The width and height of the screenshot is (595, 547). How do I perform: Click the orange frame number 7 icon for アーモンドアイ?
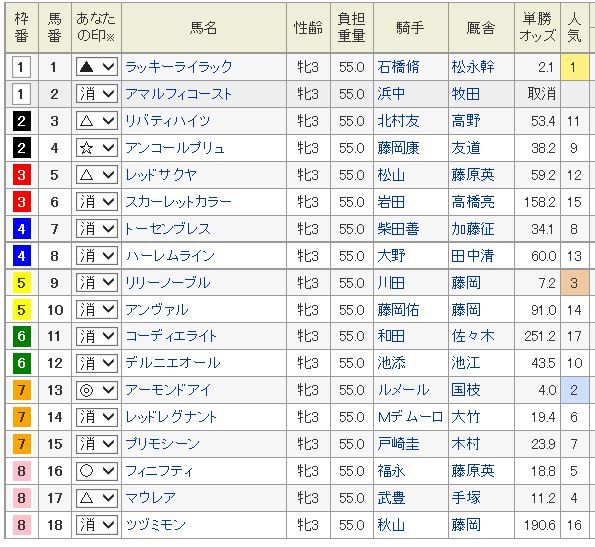pyautogui.click(x=22, y=390)
